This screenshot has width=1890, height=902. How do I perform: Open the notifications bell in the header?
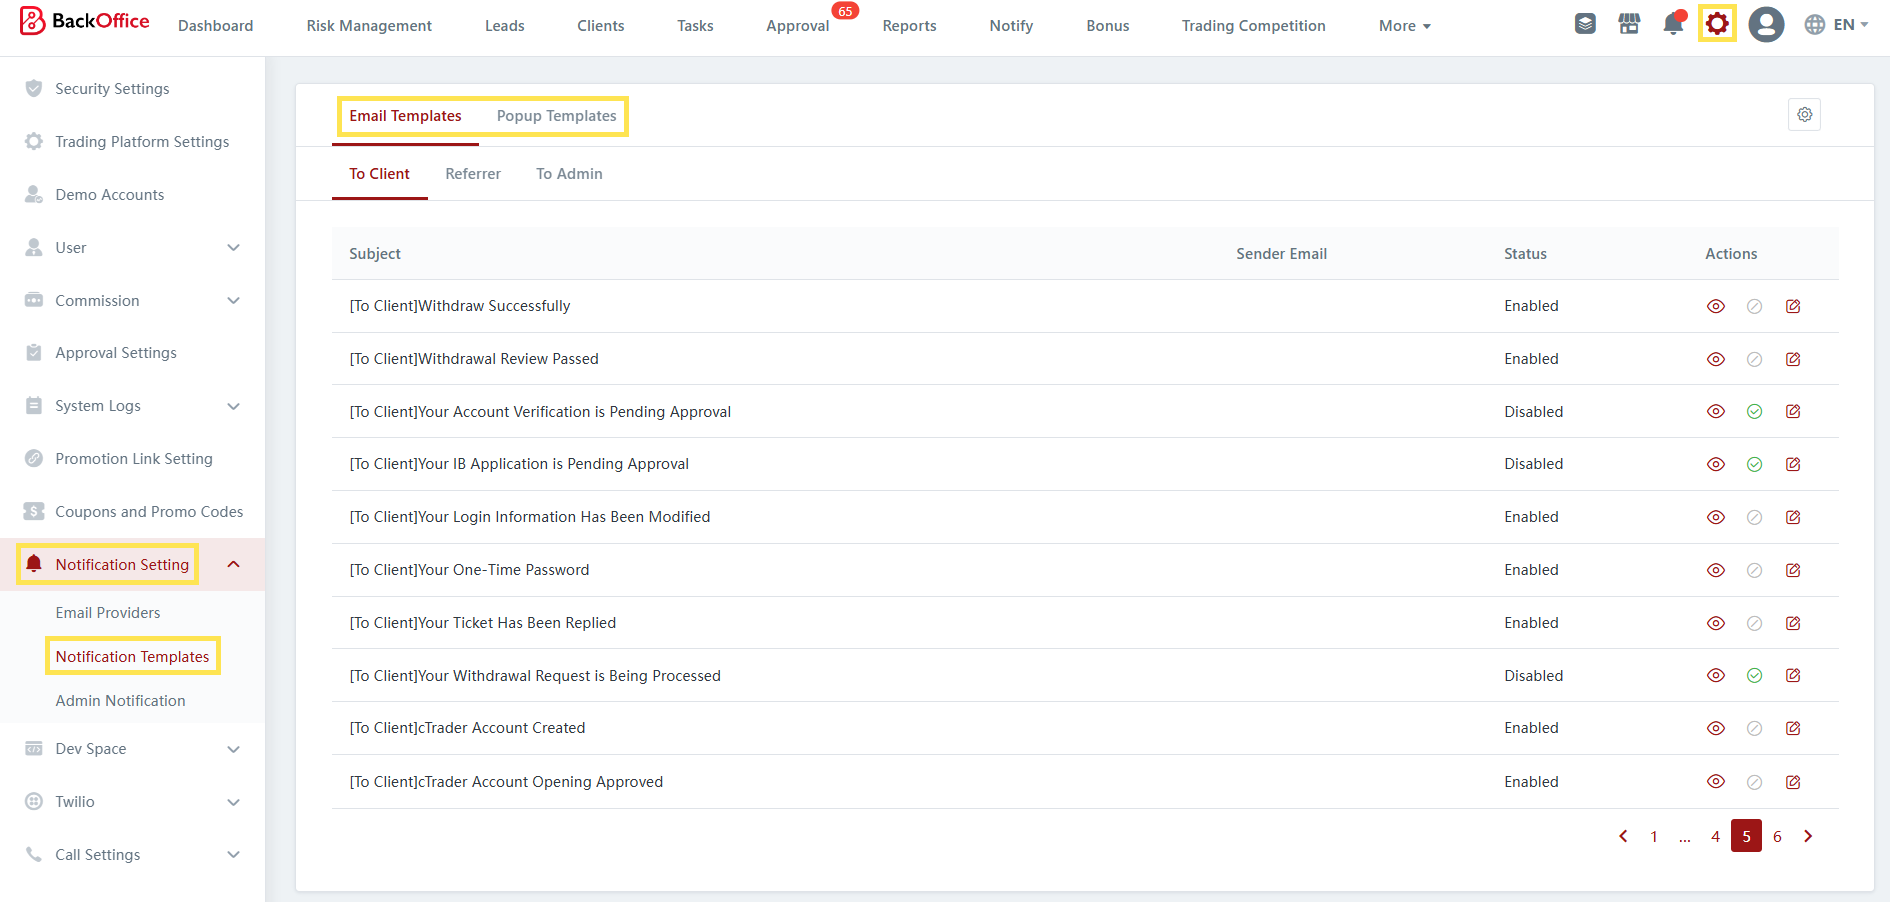tap(1672, 24)
